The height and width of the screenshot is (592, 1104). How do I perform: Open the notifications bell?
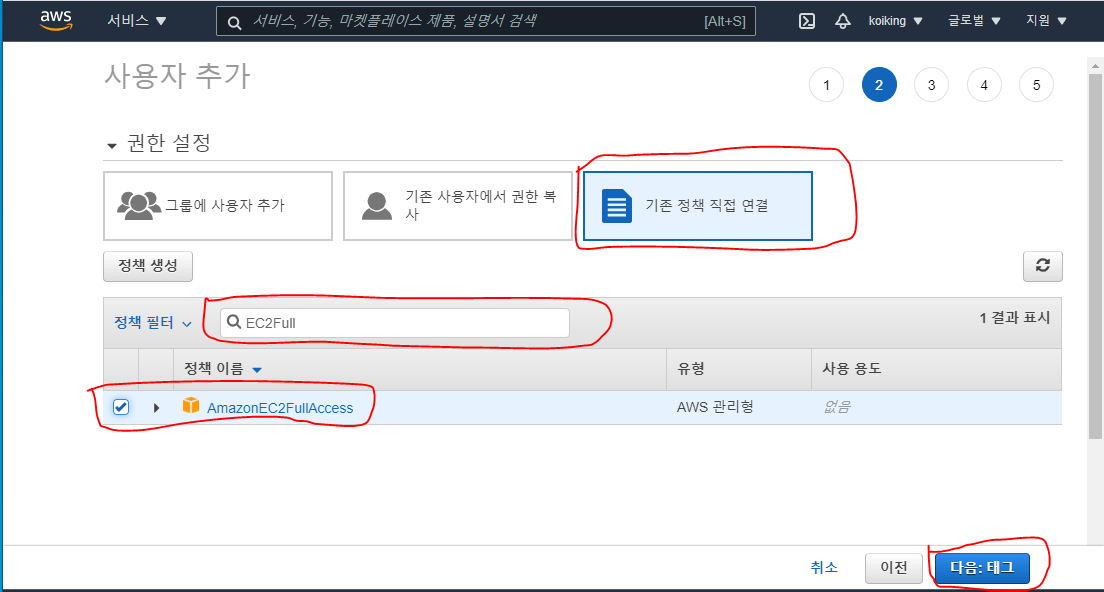[x=843, y=21]
